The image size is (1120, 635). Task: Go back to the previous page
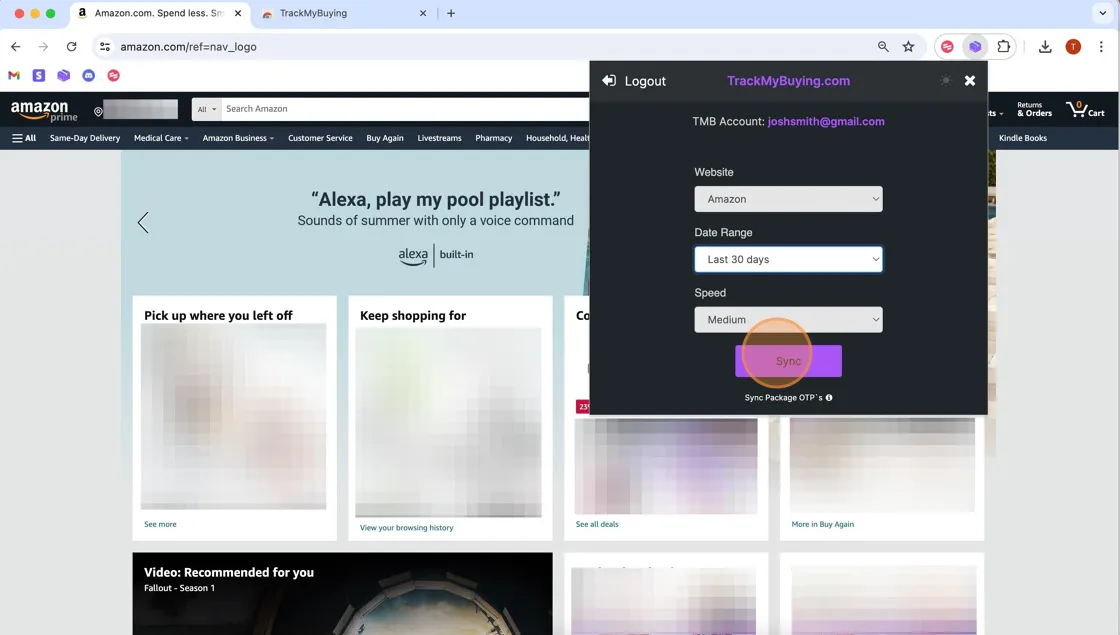pyautogui.click(x=16, y=46)
